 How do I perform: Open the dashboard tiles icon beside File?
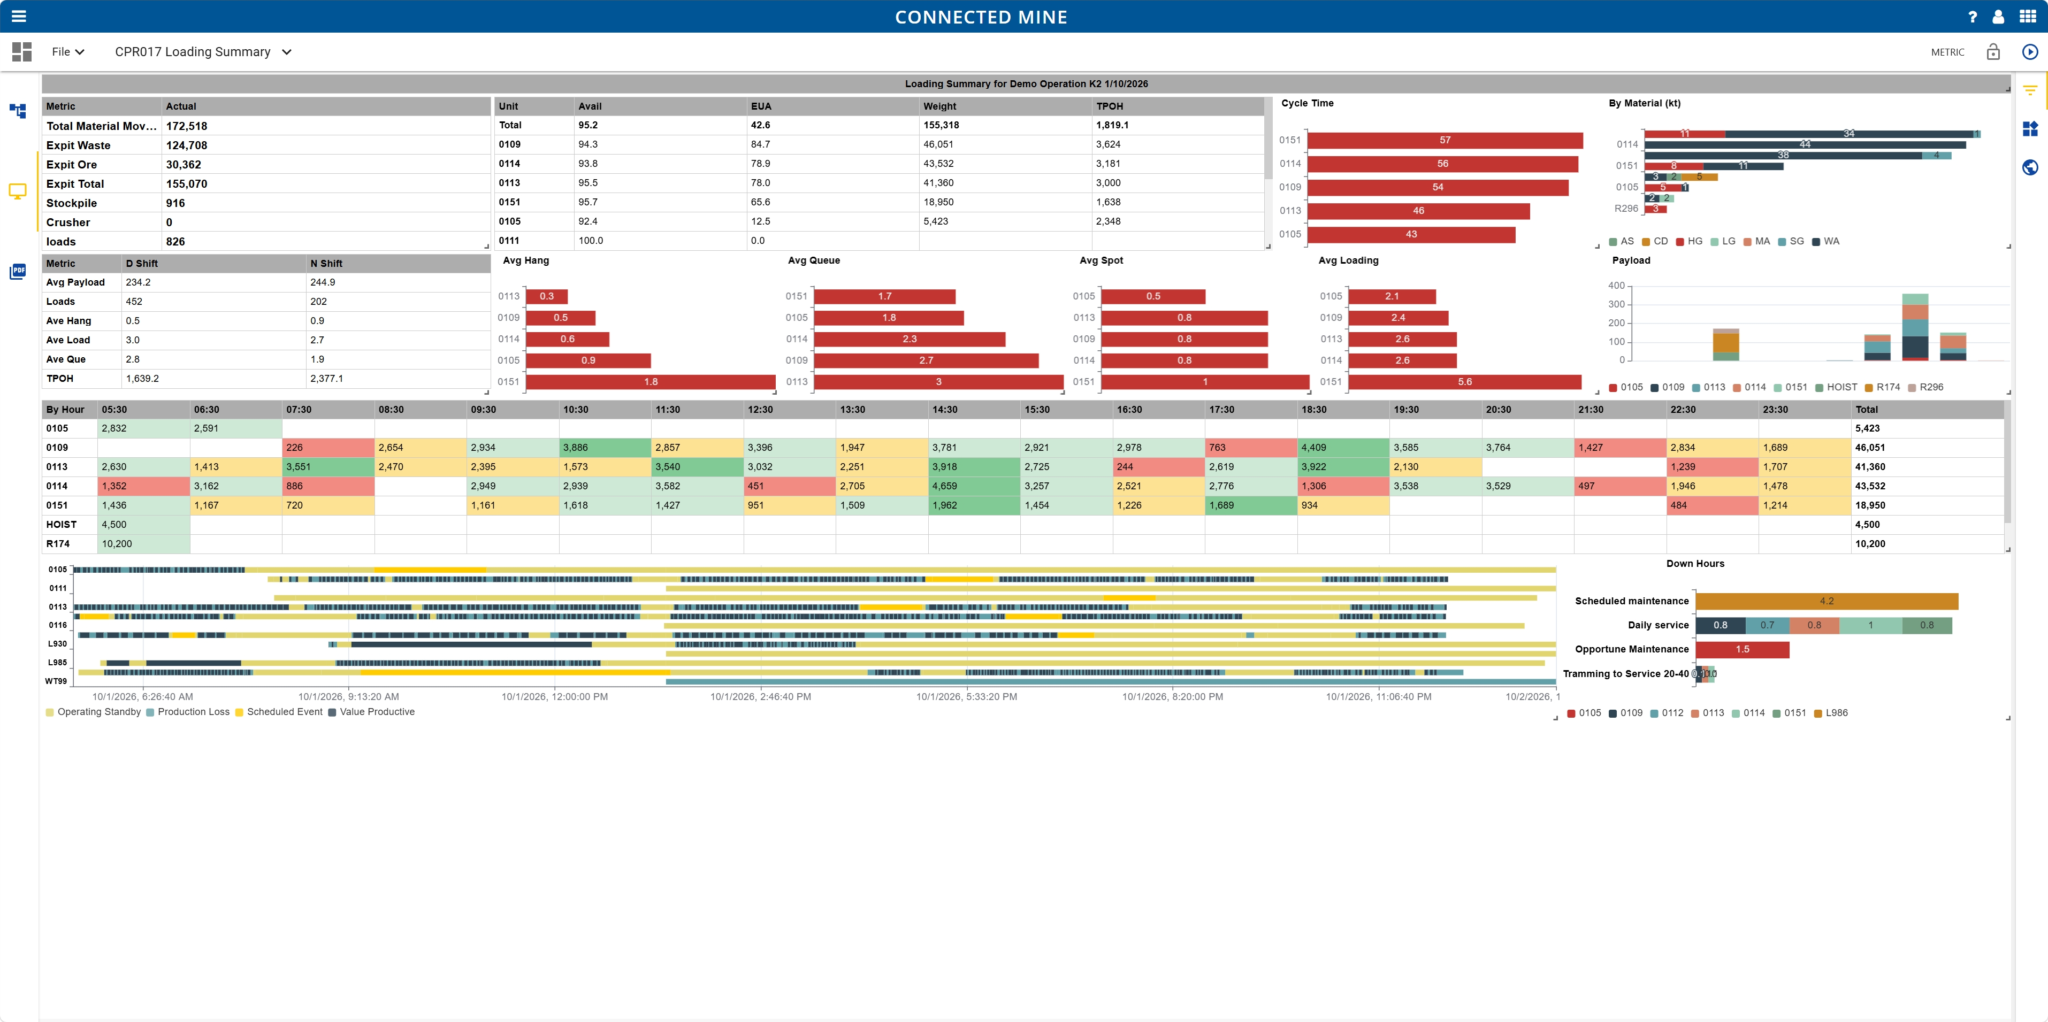(x=22, y=51)
